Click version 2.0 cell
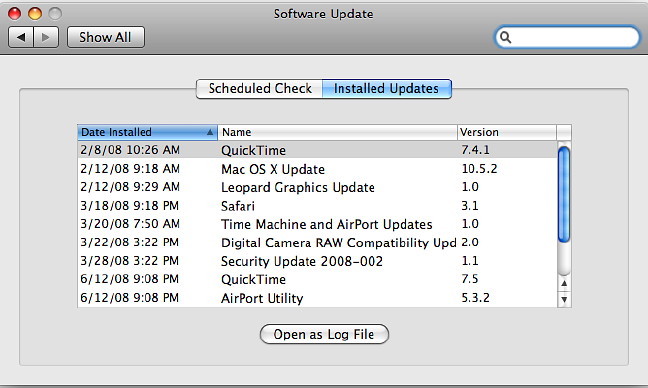This screenshot has width=648, height=388. [x=470, y=242]
